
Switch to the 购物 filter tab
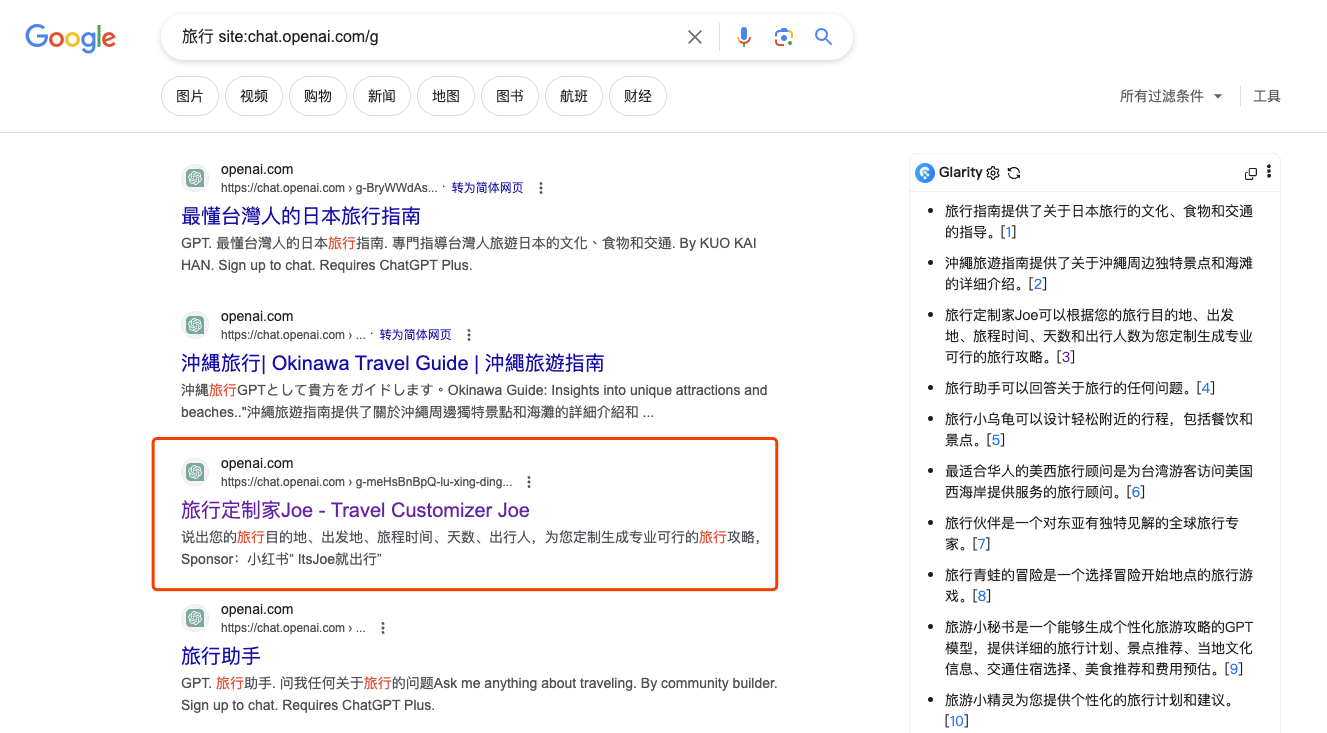click(318, 96)
